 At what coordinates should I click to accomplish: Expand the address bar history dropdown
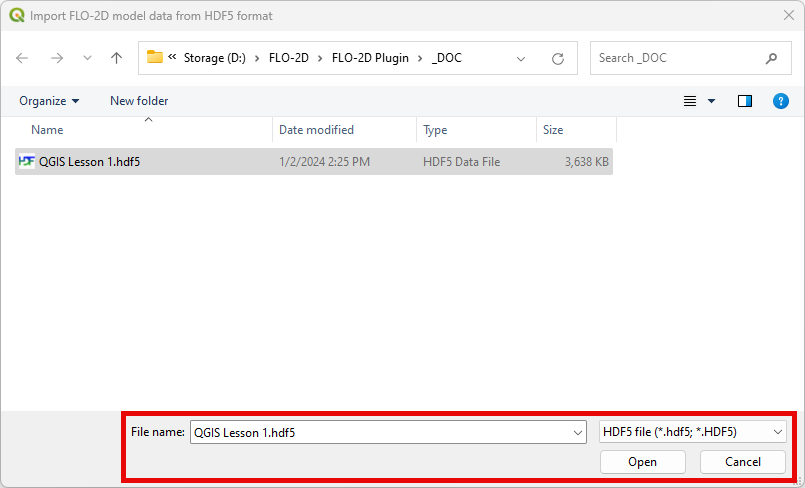pos(521,58)
